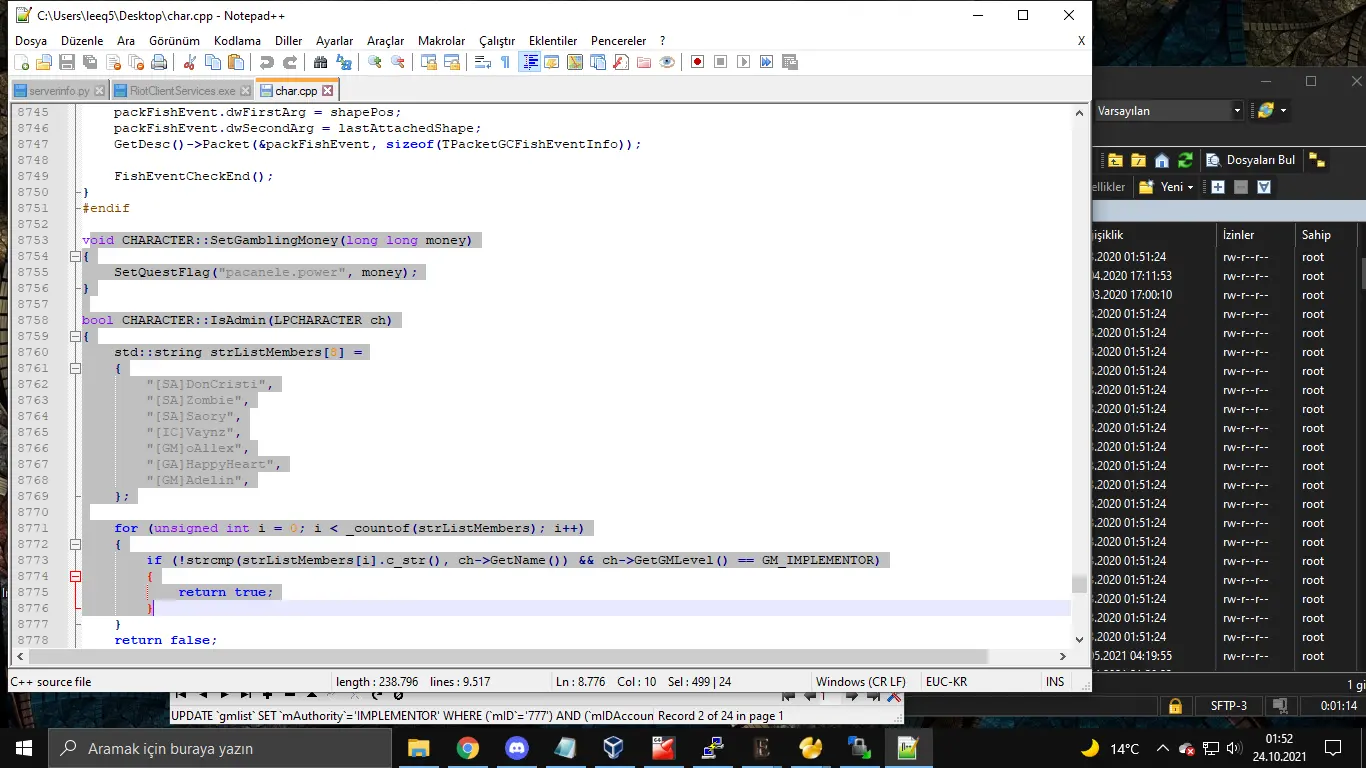
Task: Switch to the RiotClientServices.exe tab
Action: pyautogui.click(x=182, y=91)
